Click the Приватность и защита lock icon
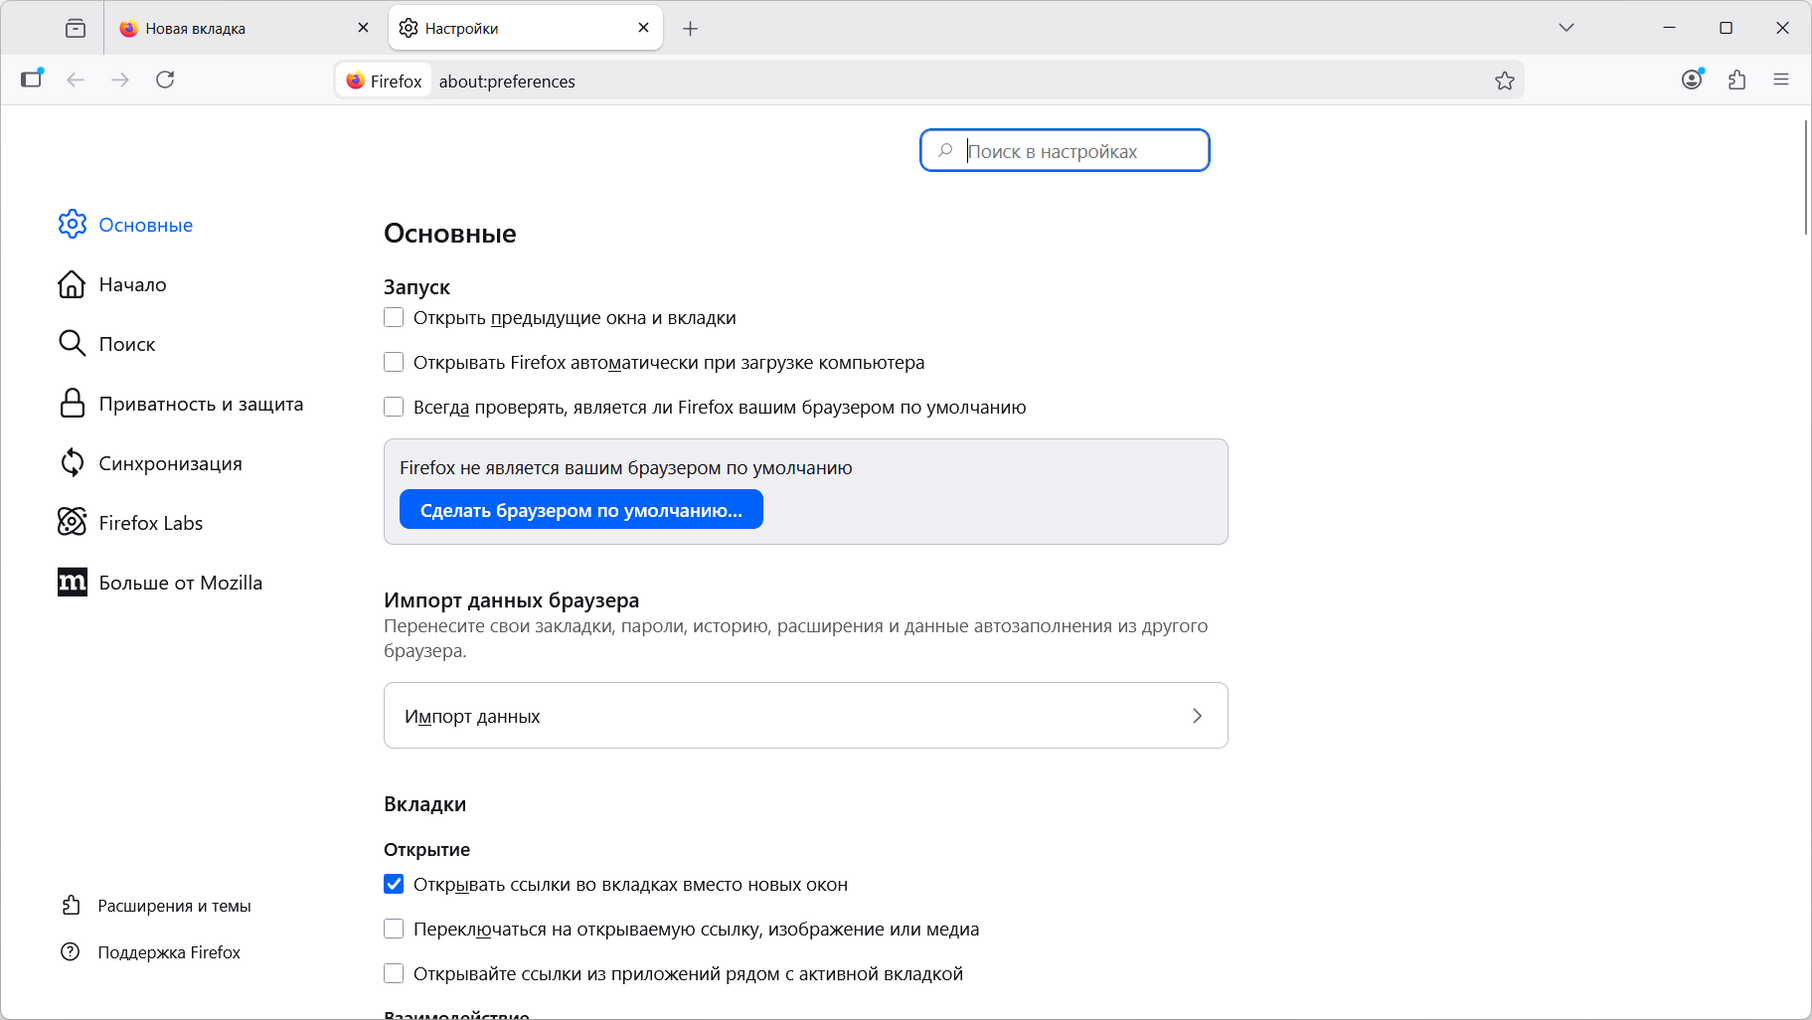This screenshot has width=1812, height=1020. [x=72, y=403]
